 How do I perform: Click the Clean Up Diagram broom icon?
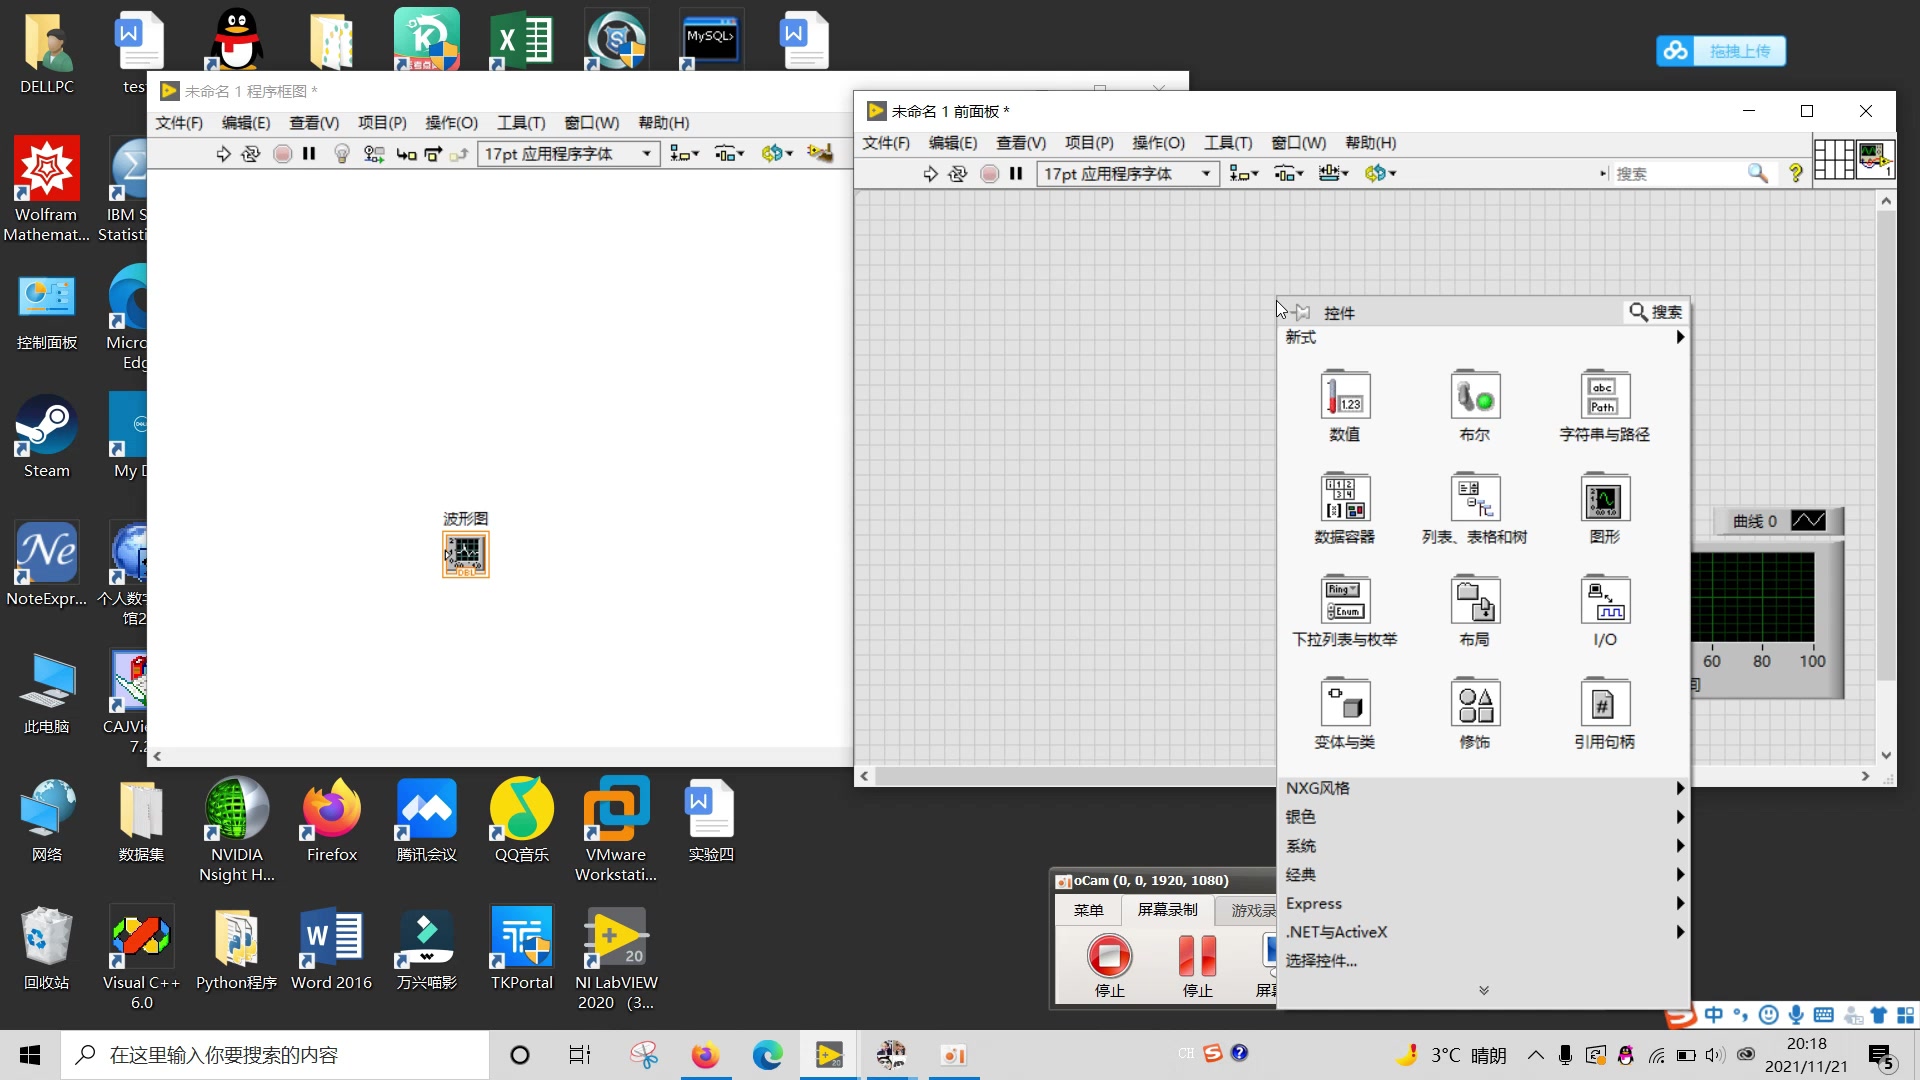[820, 154]
